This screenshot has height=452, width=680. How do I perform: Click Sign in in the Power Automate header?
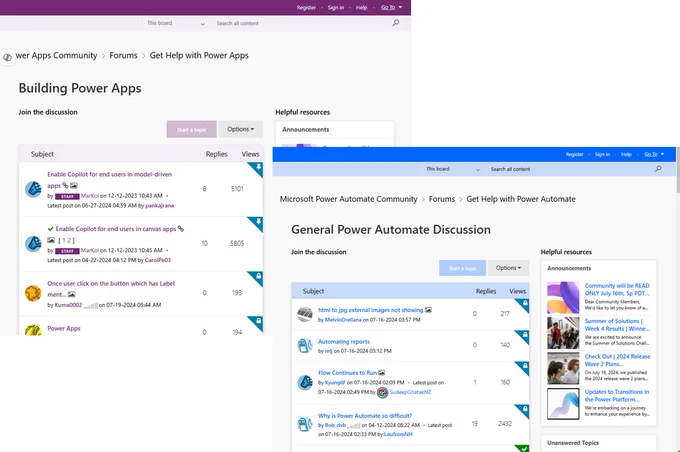click(x=602, y=154)
